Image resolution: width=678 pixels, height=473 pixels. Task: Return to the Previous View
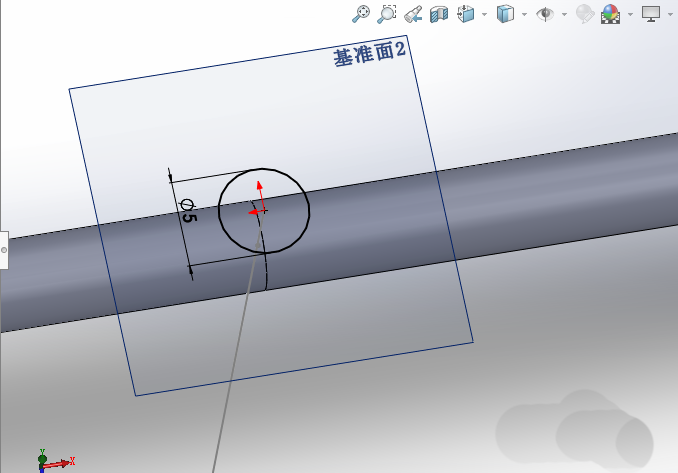[x=413, y=14]
